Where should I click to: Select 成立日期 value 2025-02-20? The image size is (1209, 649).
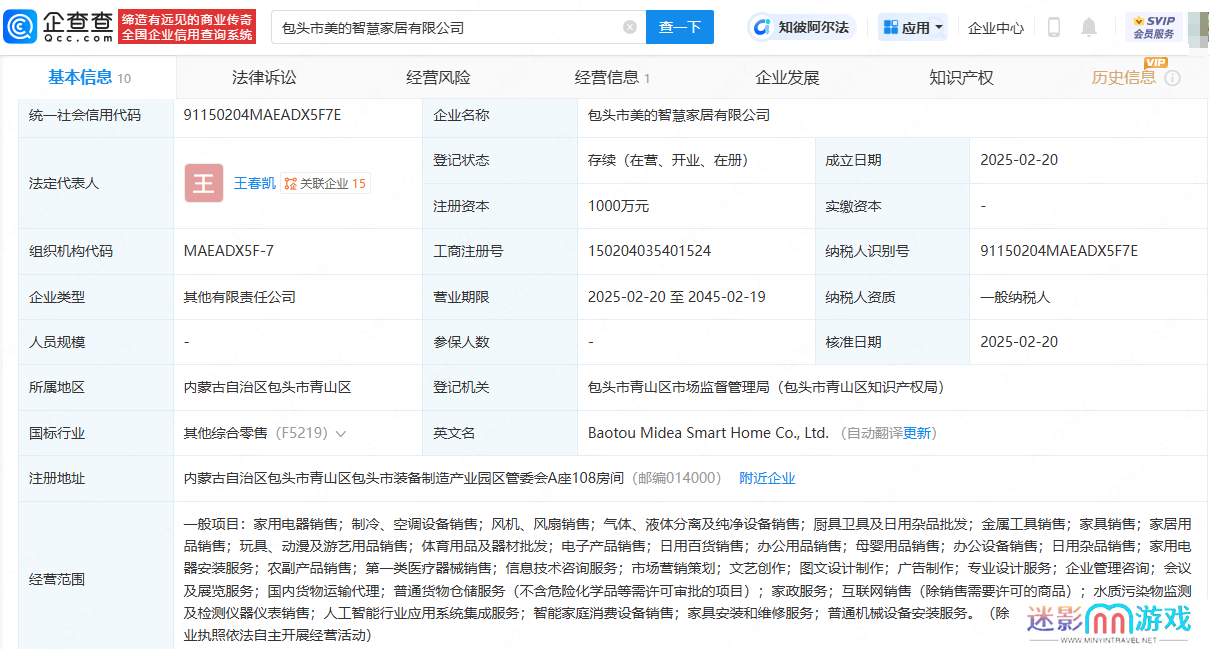[x=1019, y=160]
